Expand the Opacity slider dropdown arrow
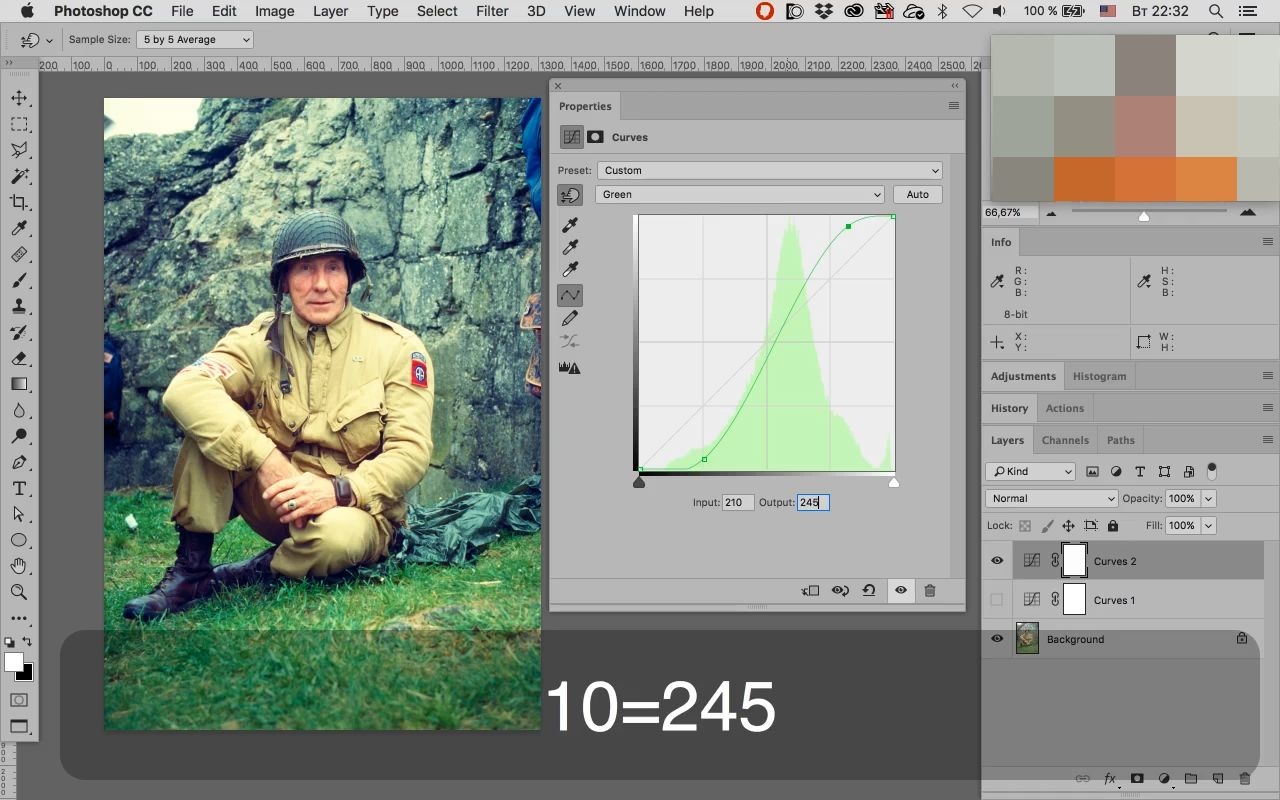Image resolution: width=1280 pixels, height=800 pixels. pos(1209,498)
